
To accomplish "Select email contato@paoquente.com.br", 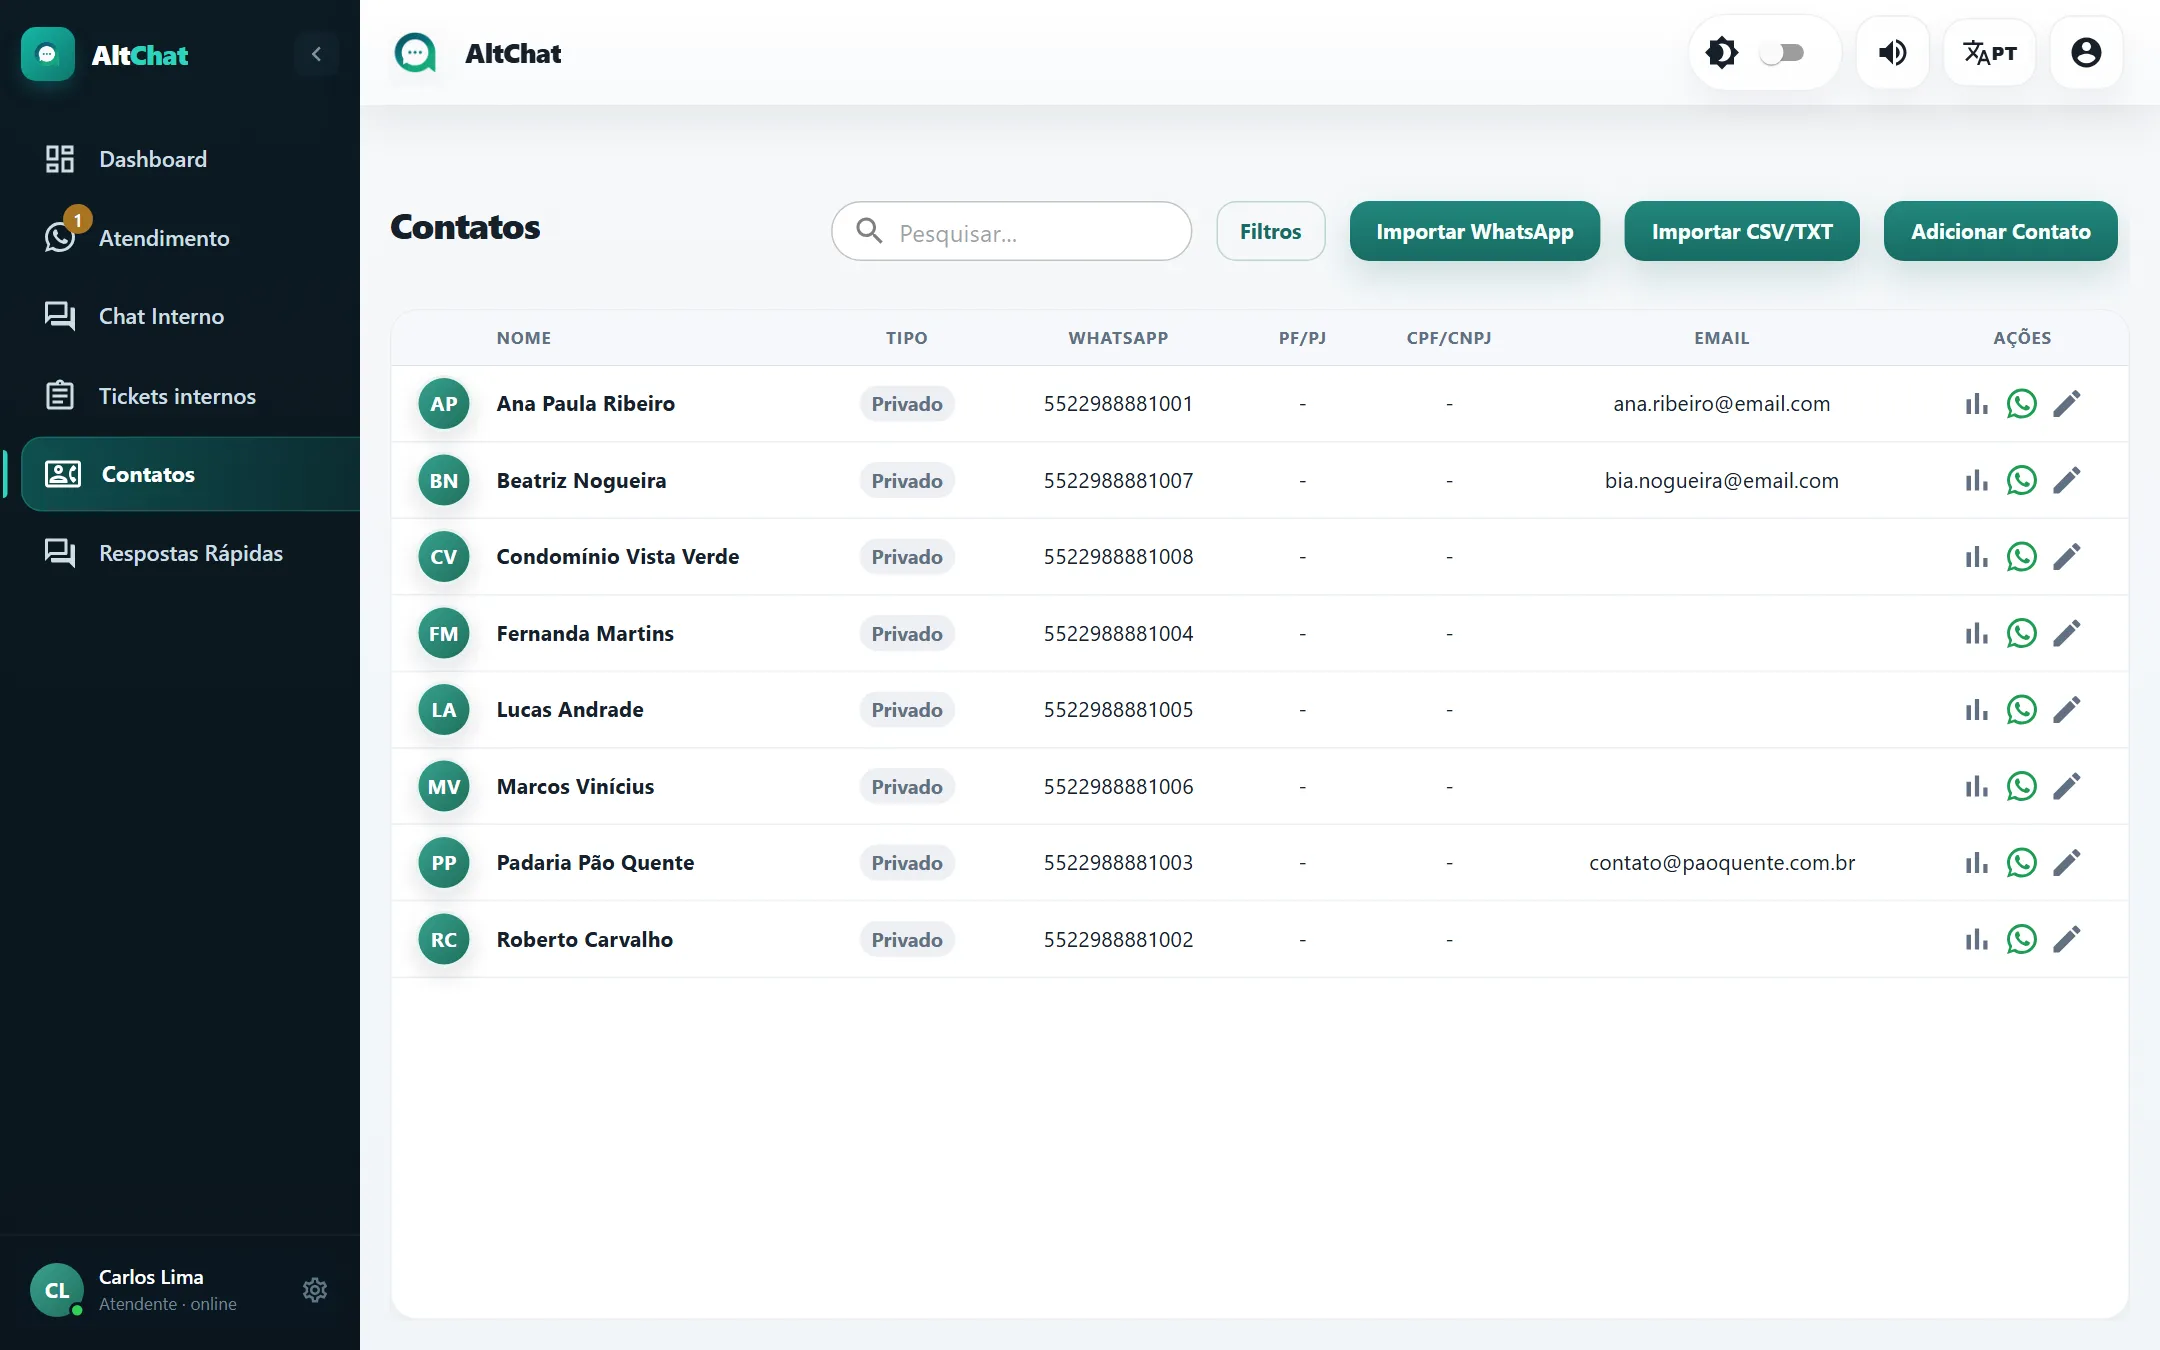I will tap(1721, 863).
